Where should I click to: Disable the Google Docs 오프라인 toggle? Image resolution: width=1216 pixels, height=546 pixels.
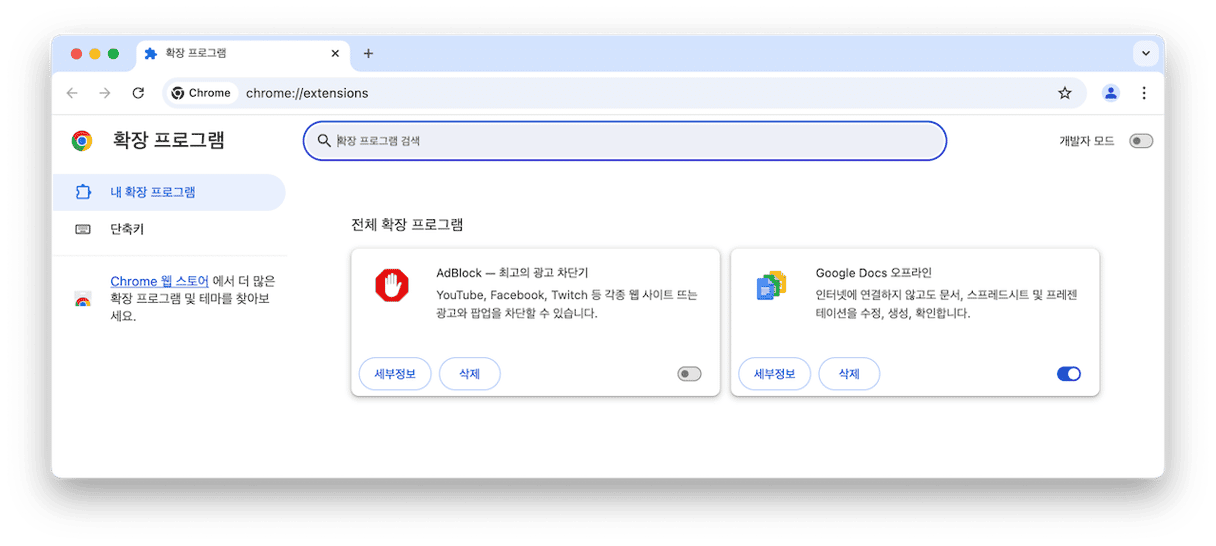click(1069, 374)
